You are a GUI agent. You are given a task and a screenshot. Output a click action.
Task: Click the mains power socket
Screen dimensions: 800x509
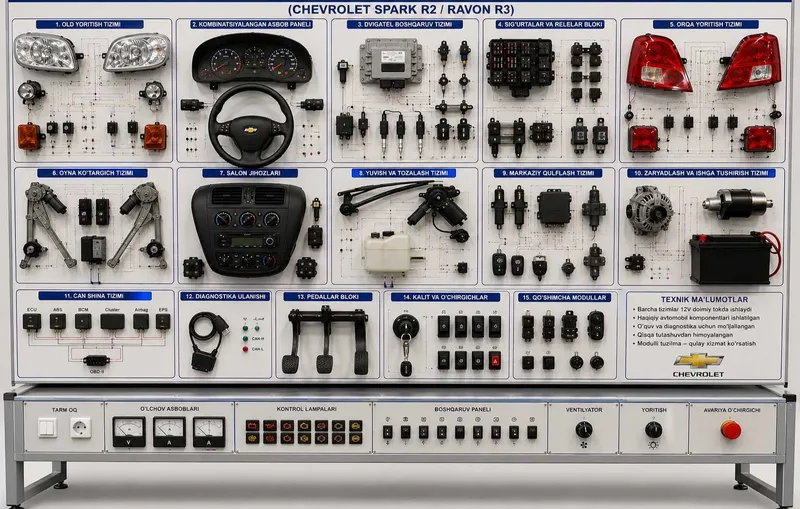point(80,428)
